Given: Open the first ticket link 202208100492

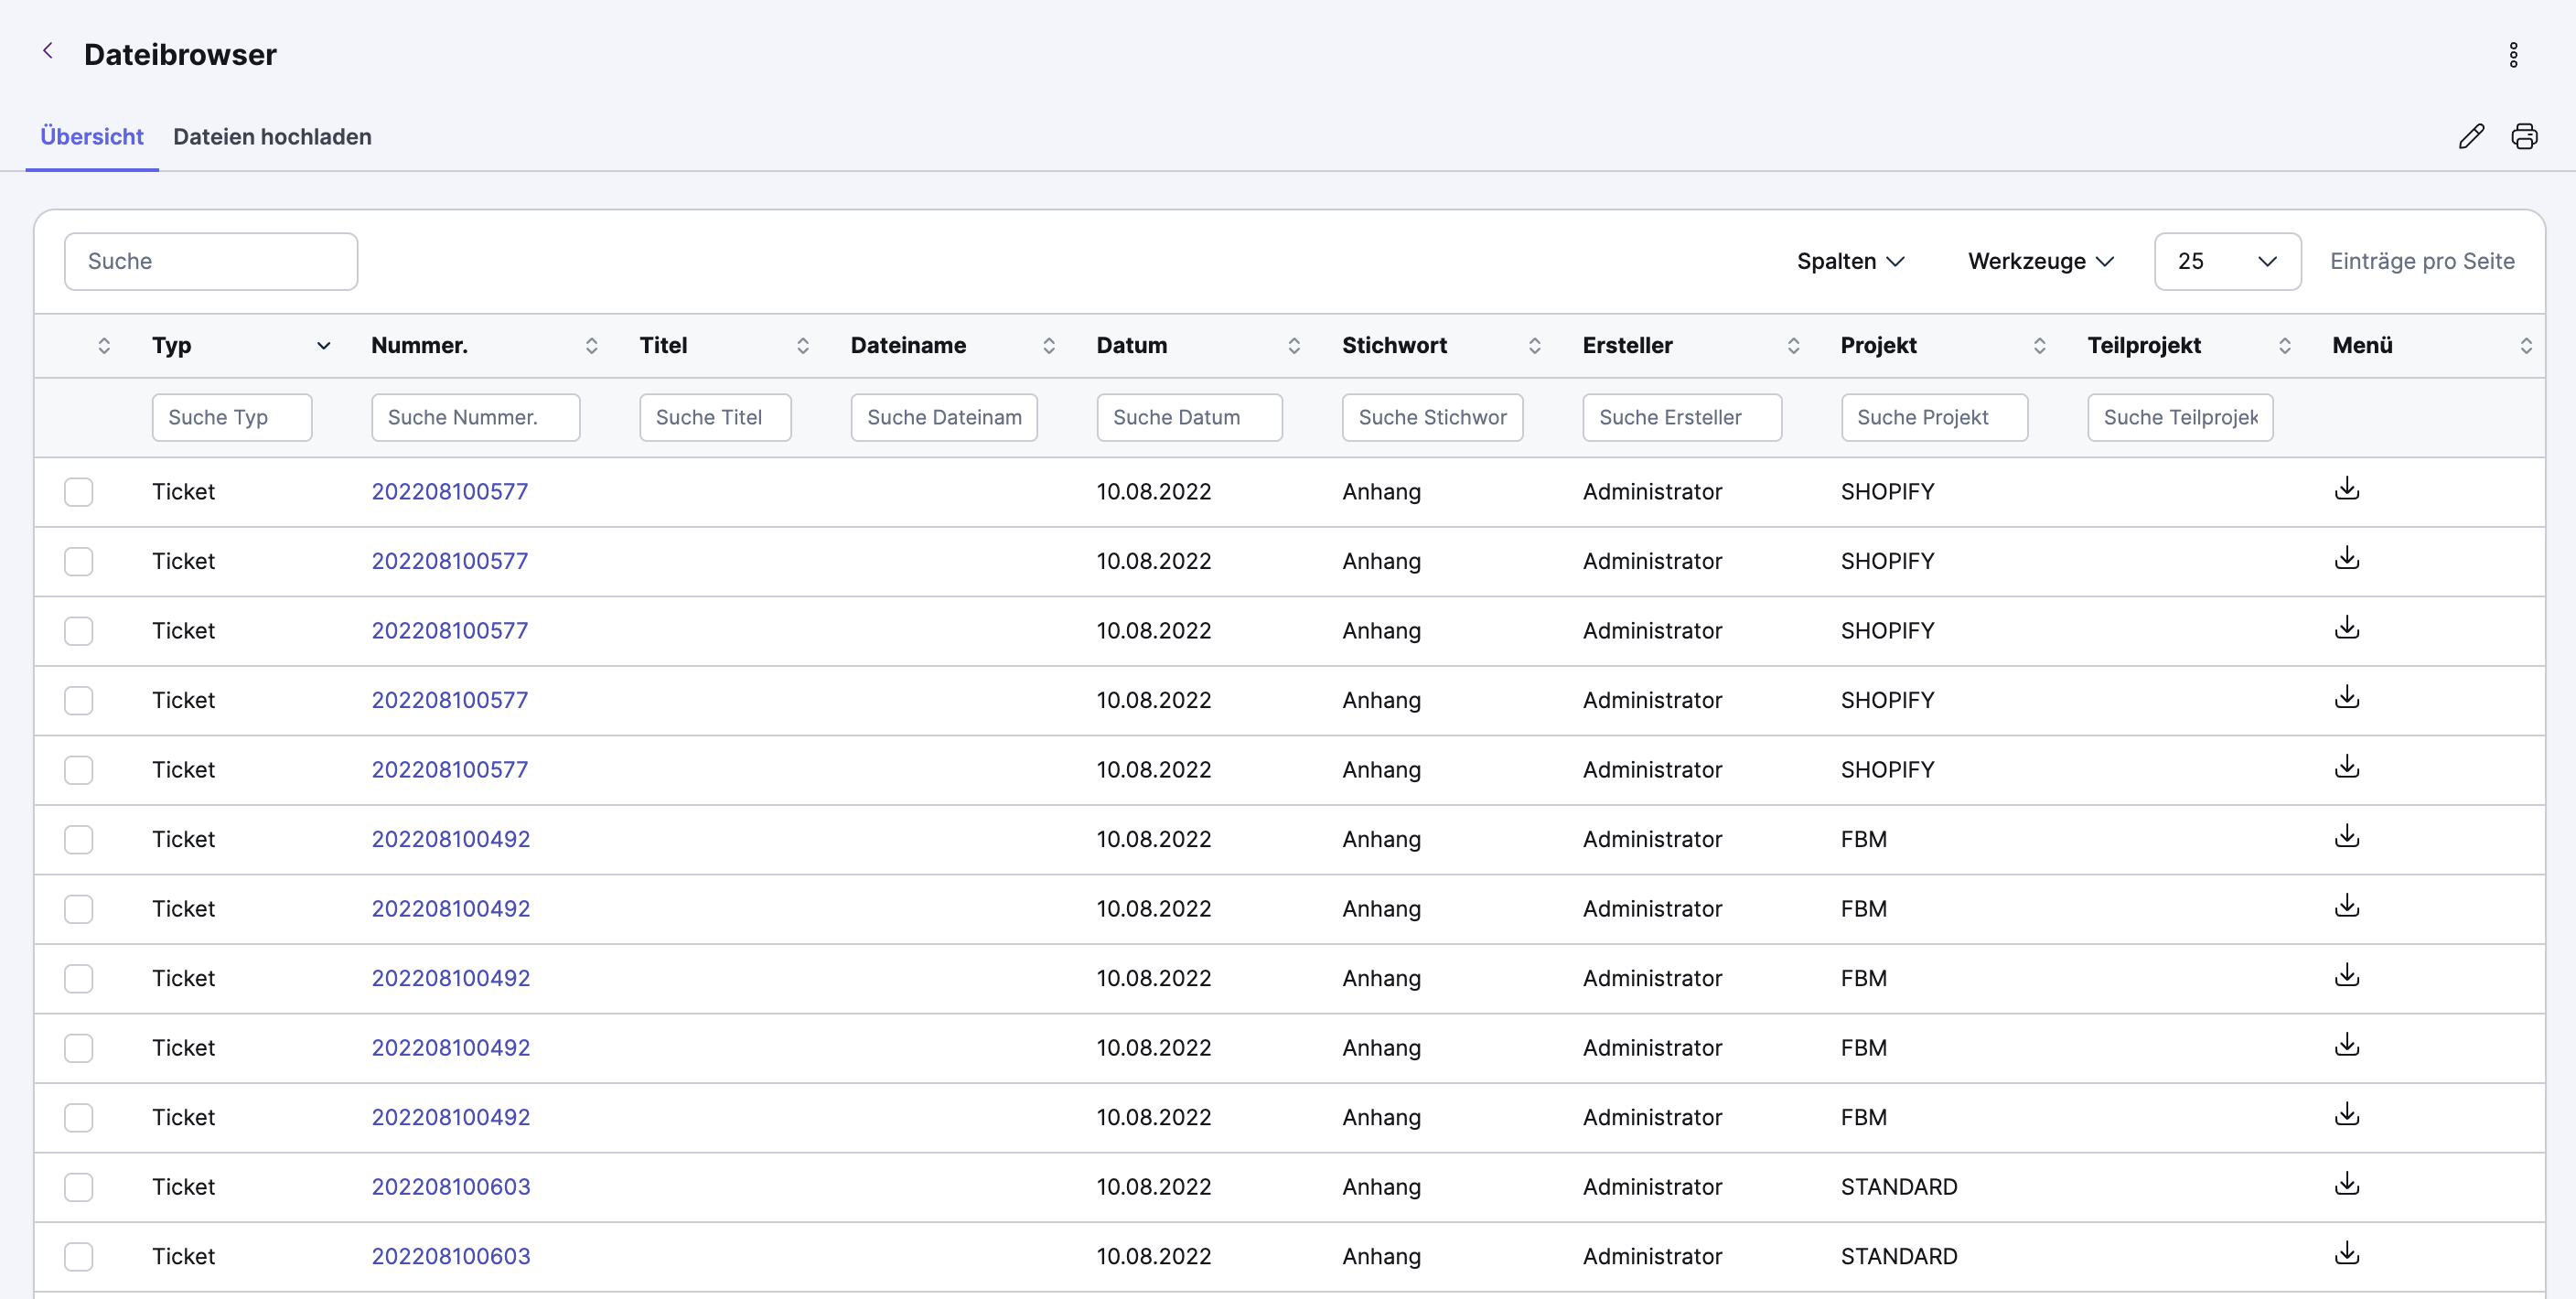Looking at the screenshot, I should coord(451,839).
